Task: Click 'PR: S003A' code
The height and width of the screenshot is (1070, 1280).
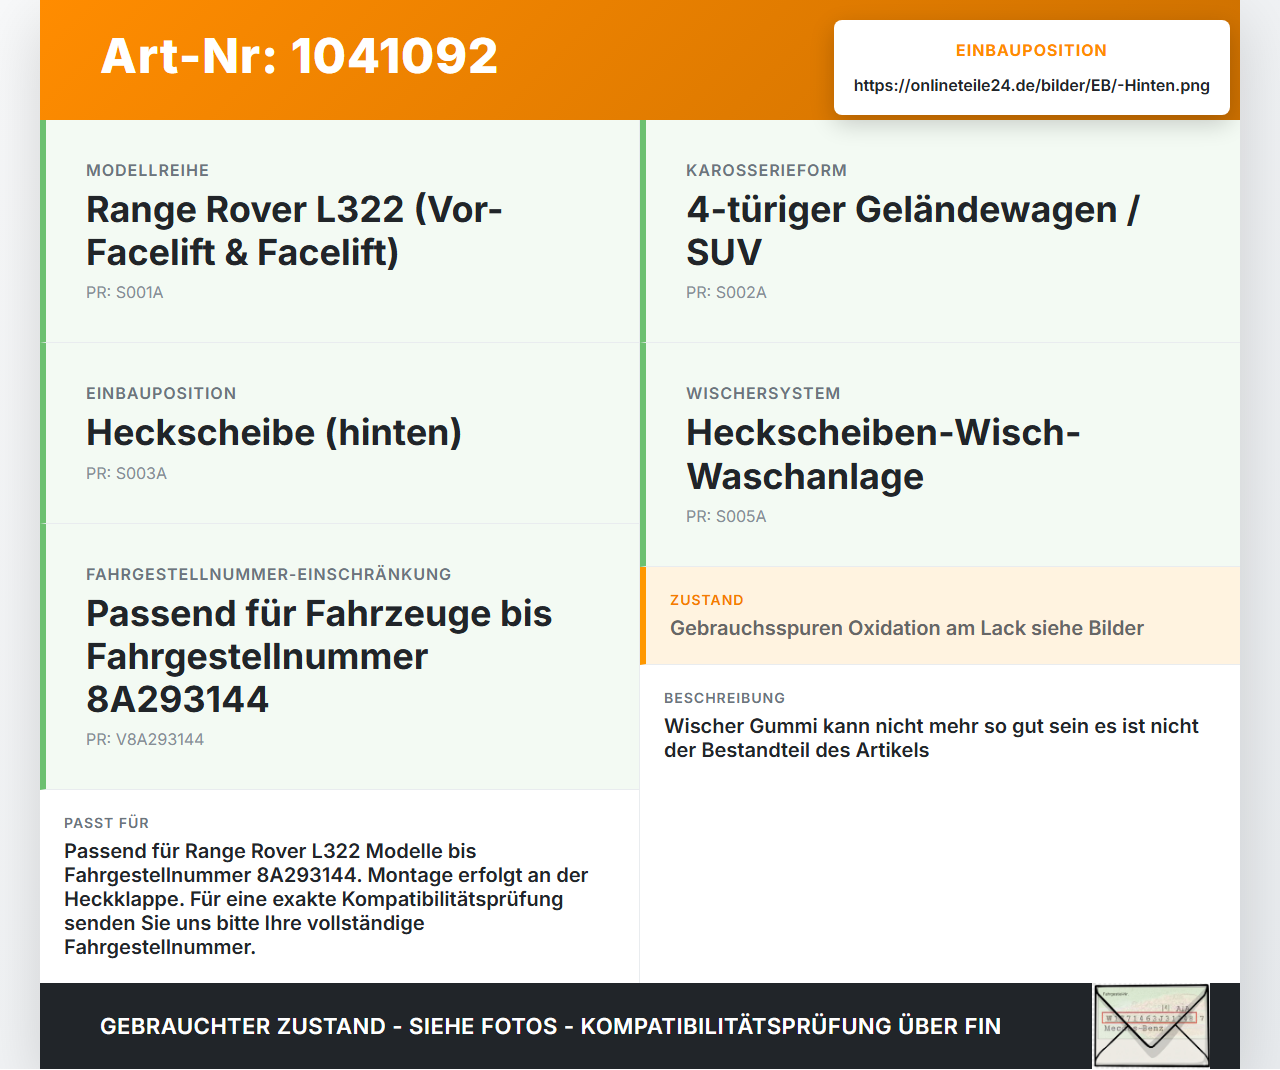Action: tap(126, 473)
